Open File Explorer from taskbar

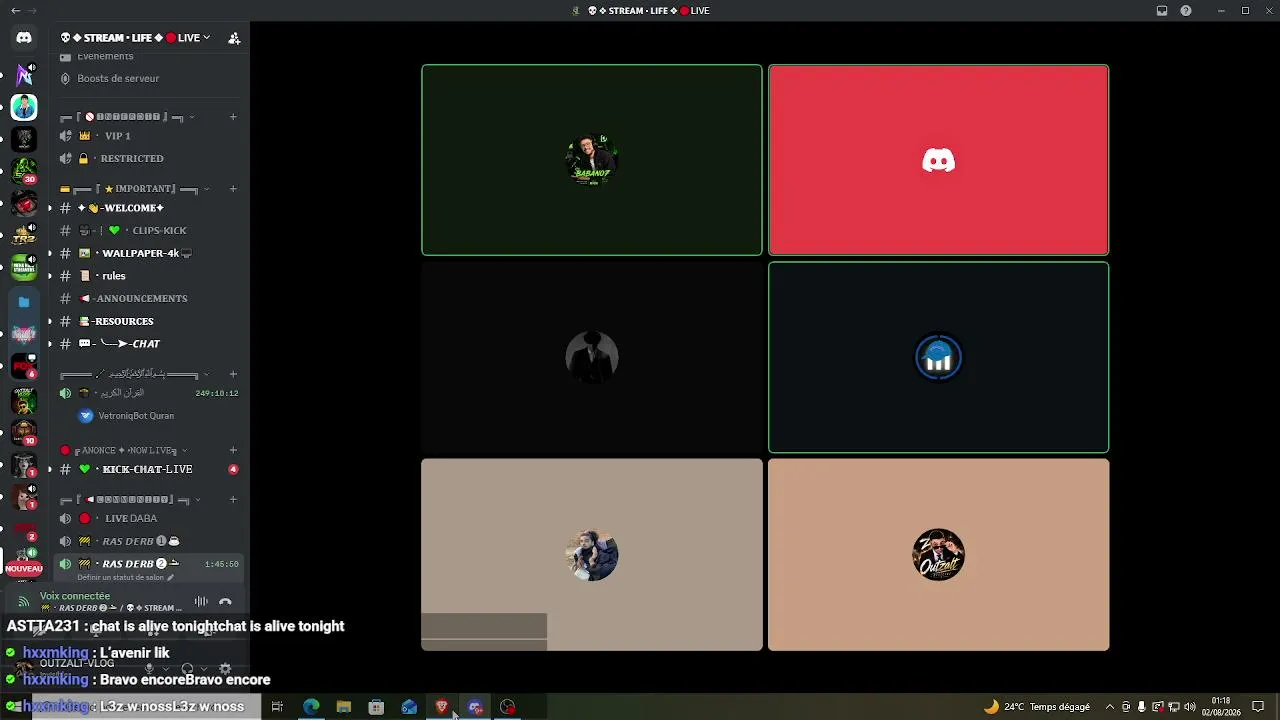pos(344,707)
